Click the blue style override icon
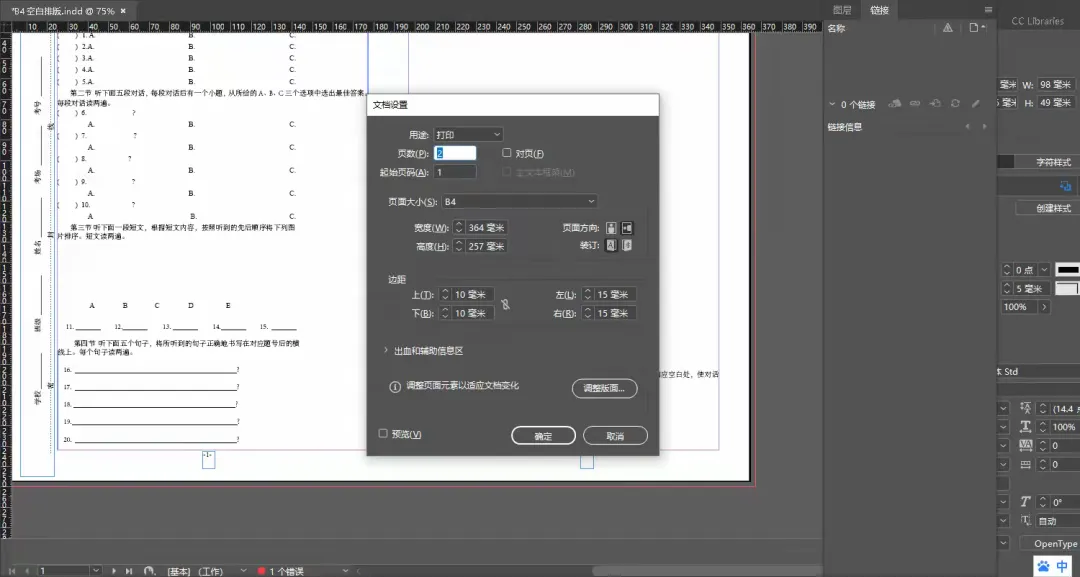The height and width of the screenshot is (577, 1080). [1066, 186]
